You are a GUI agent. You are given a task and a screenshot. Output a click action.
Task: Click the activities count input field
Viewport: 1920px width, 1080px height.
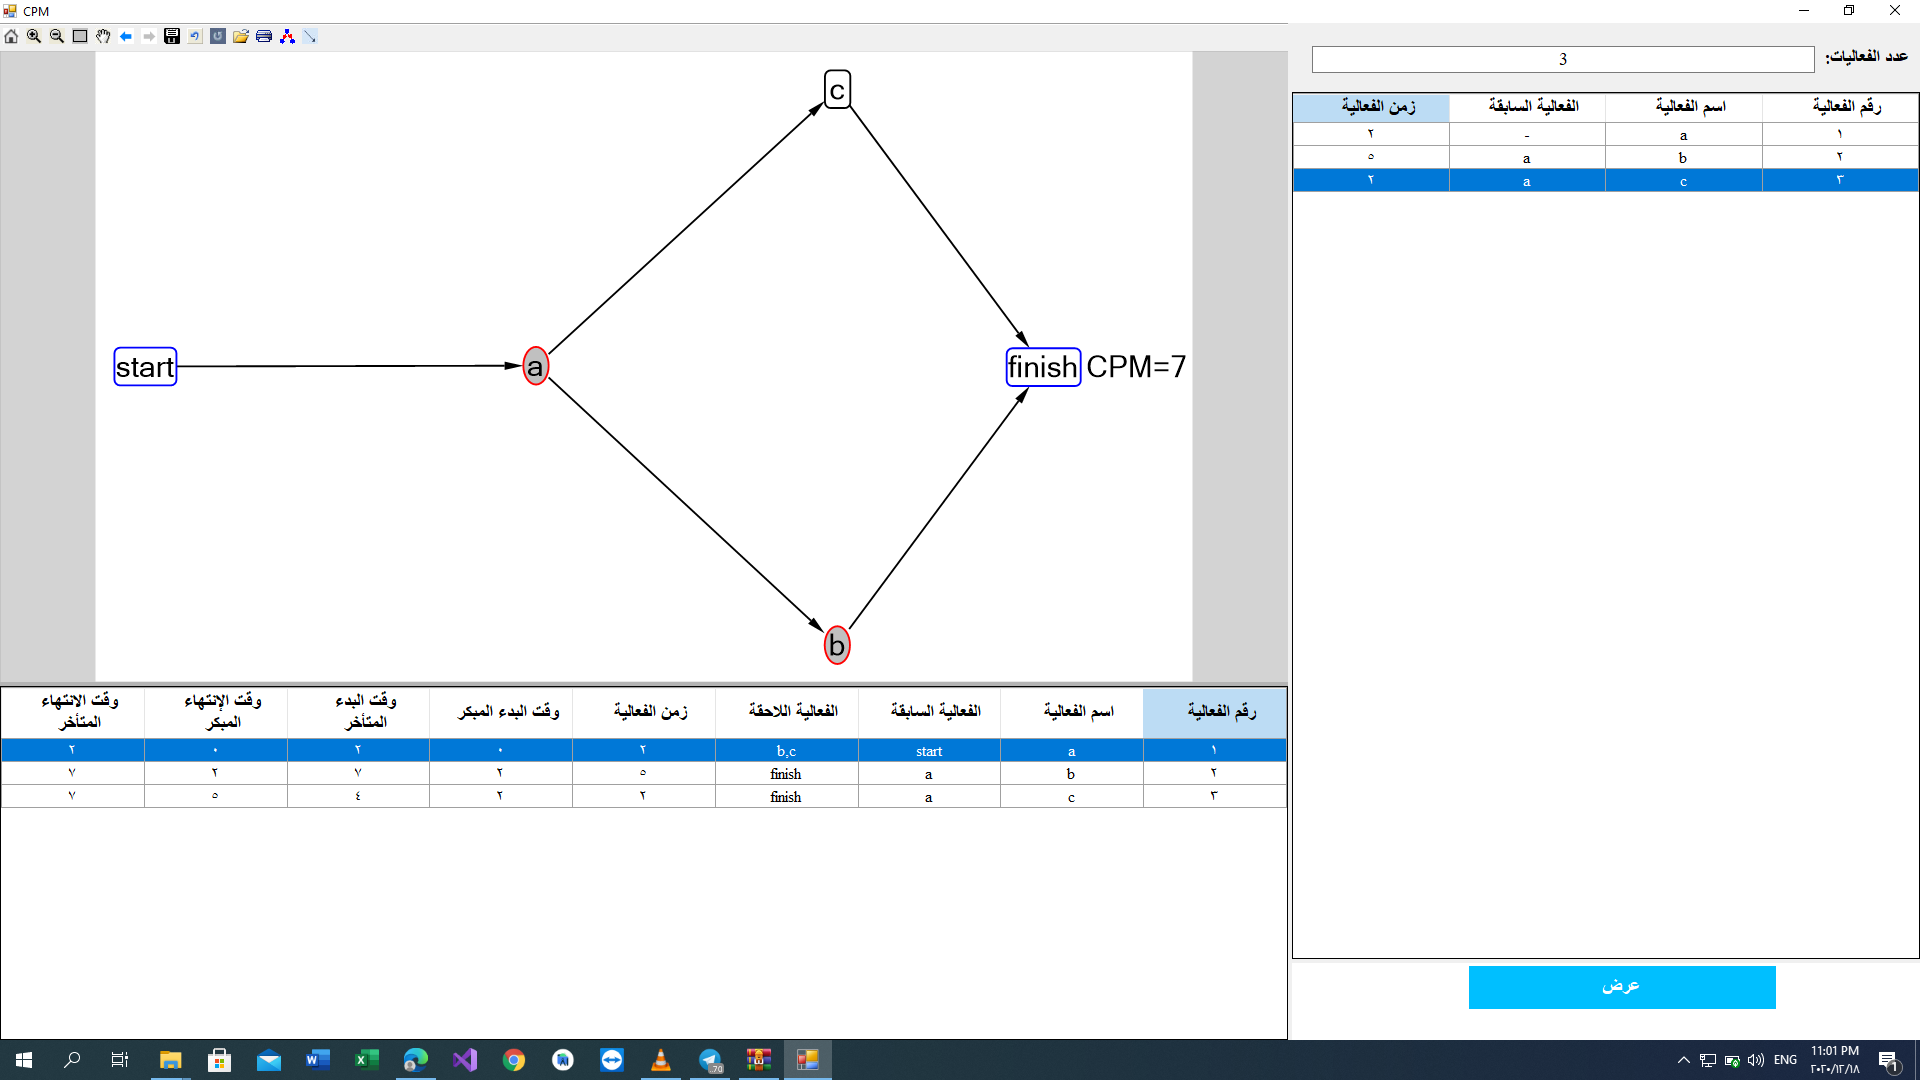(1562, 60)
